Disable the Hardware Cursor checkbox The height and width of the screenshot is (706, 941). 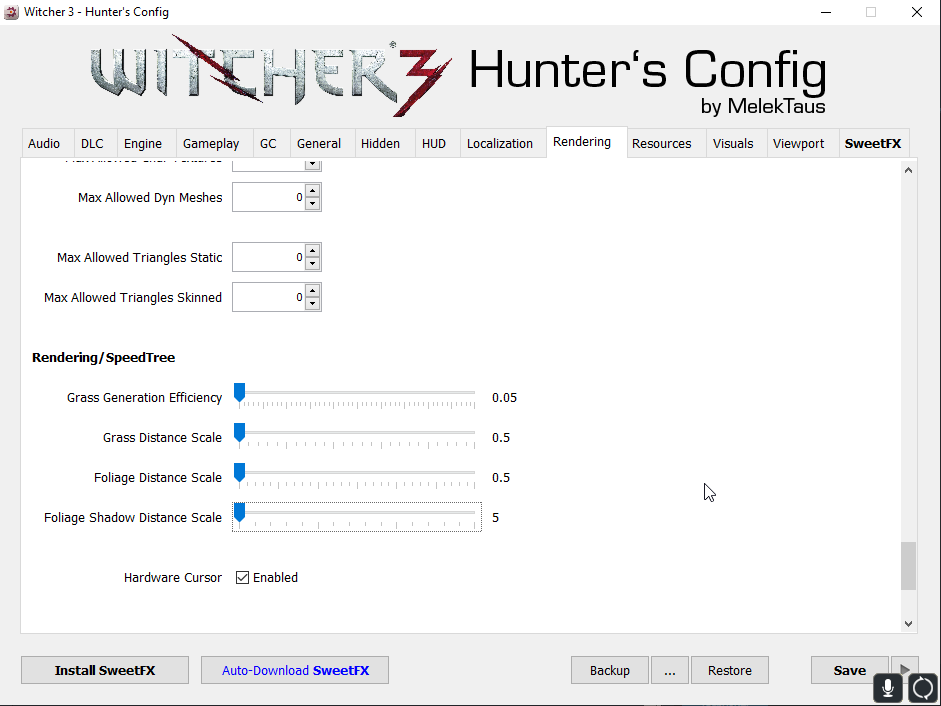pos(242,578)
